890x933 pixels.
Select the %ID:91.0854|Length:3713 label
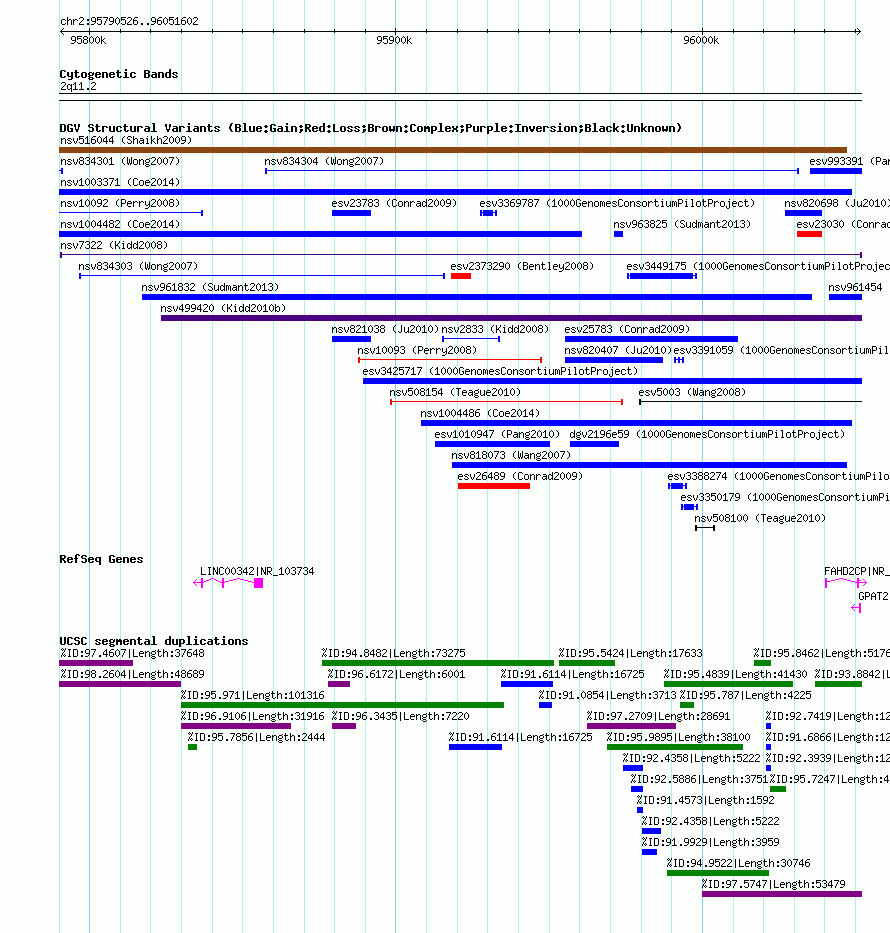607,696
